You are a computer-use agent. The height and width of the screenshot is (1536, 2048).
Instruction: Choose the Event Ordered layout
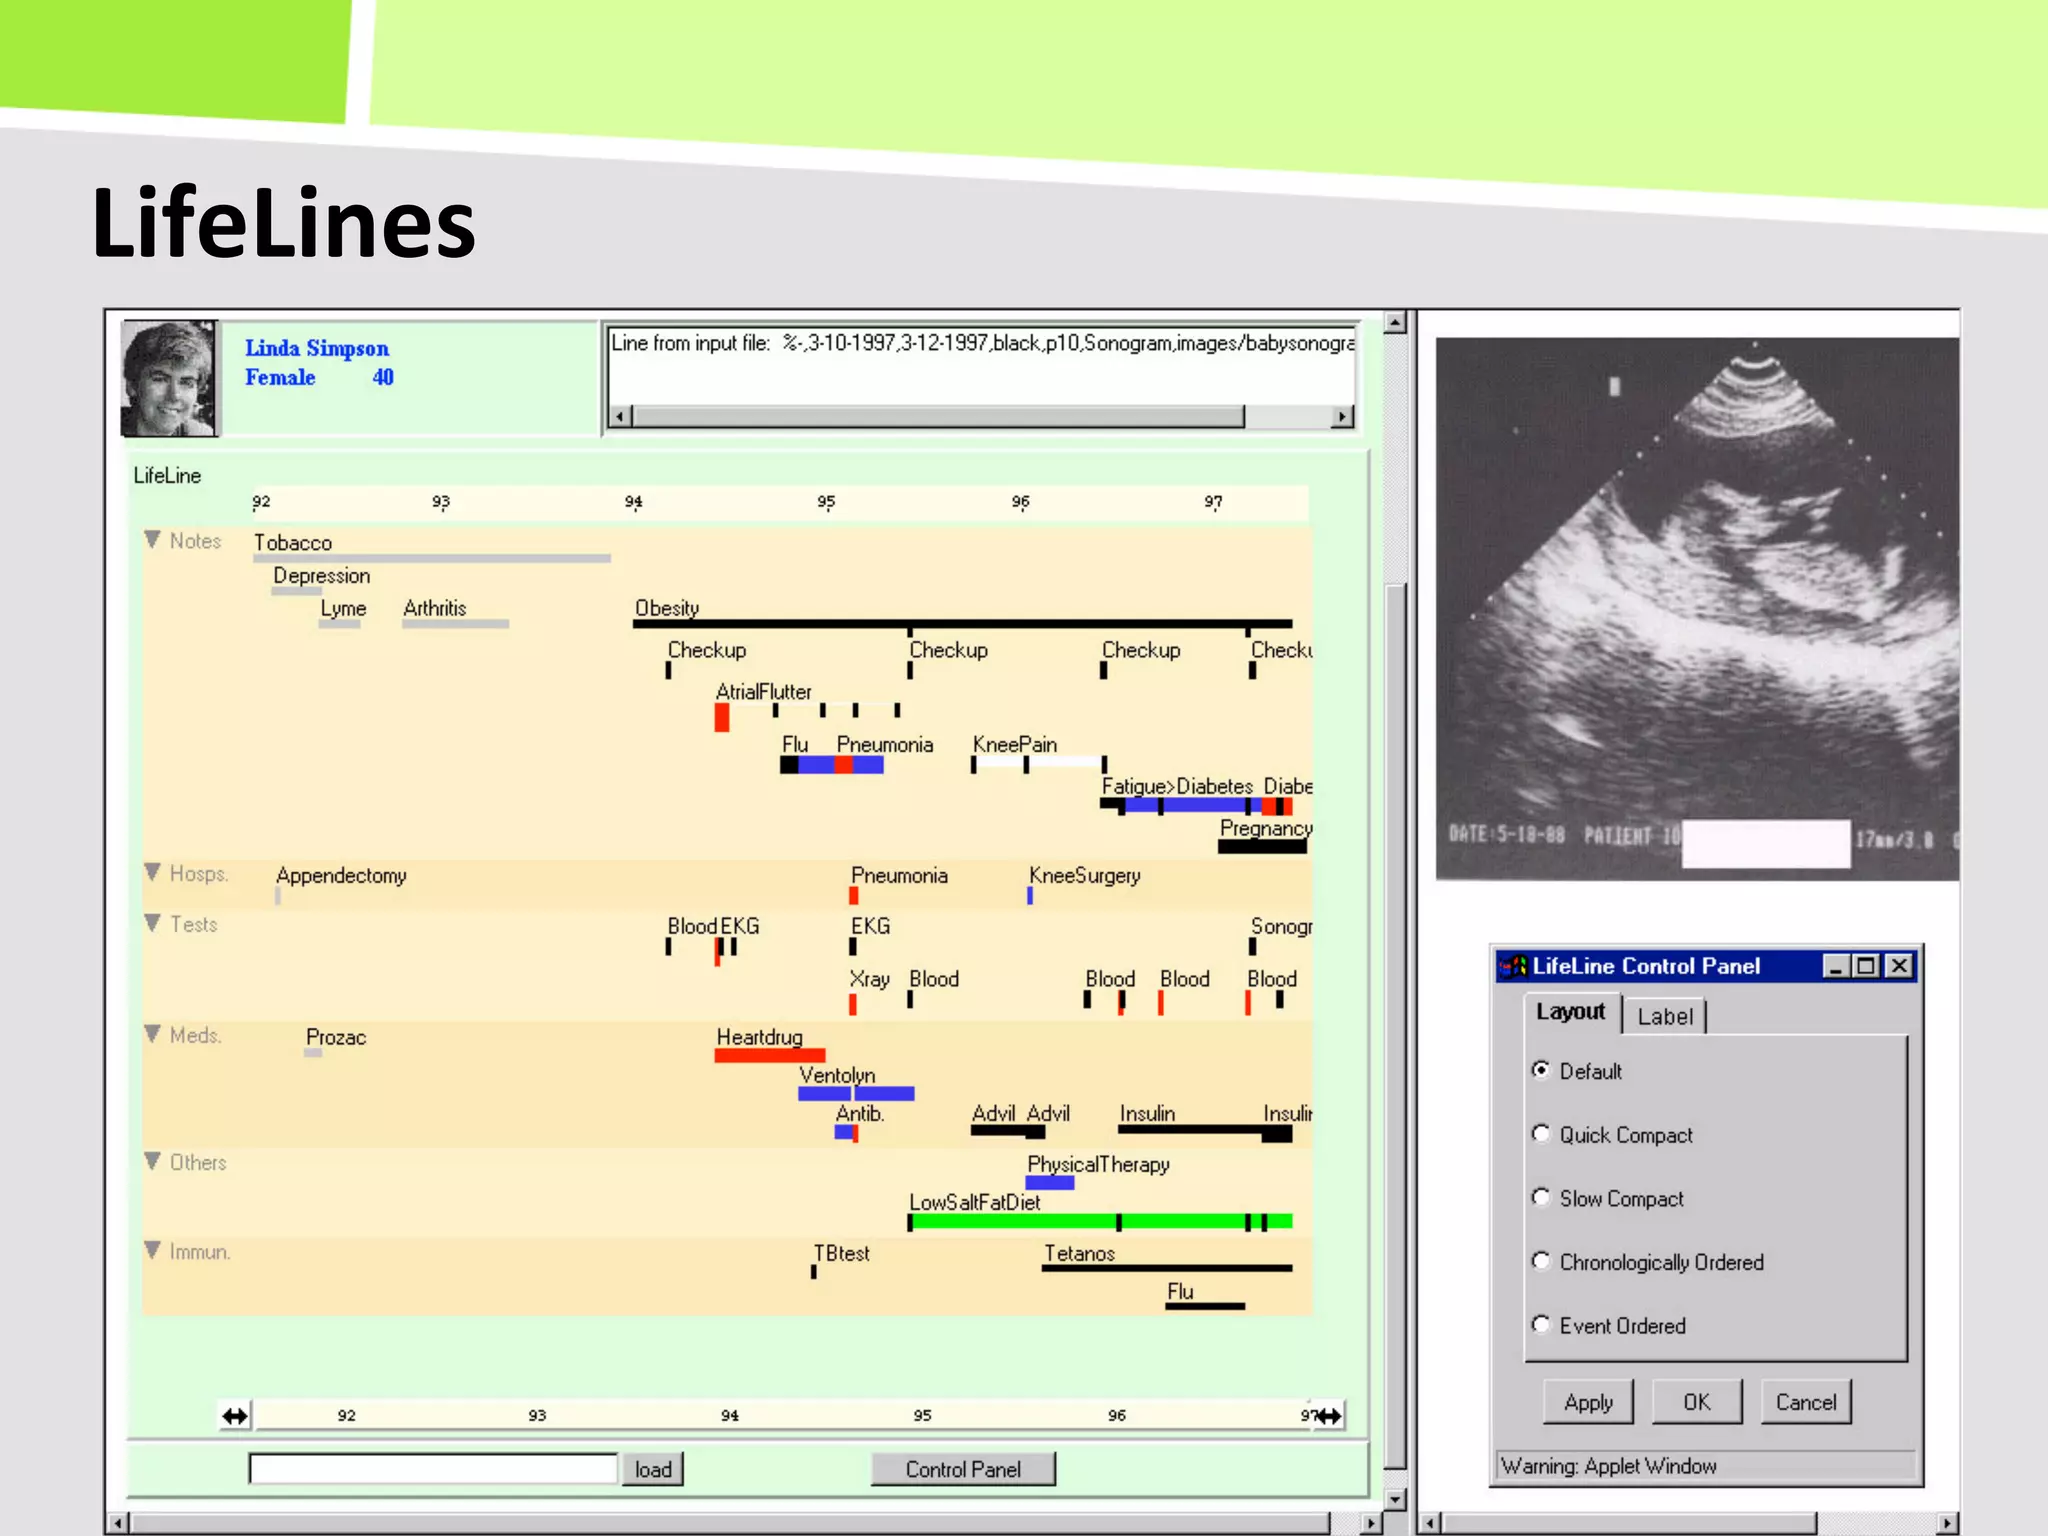[x=1541, y=1324]
